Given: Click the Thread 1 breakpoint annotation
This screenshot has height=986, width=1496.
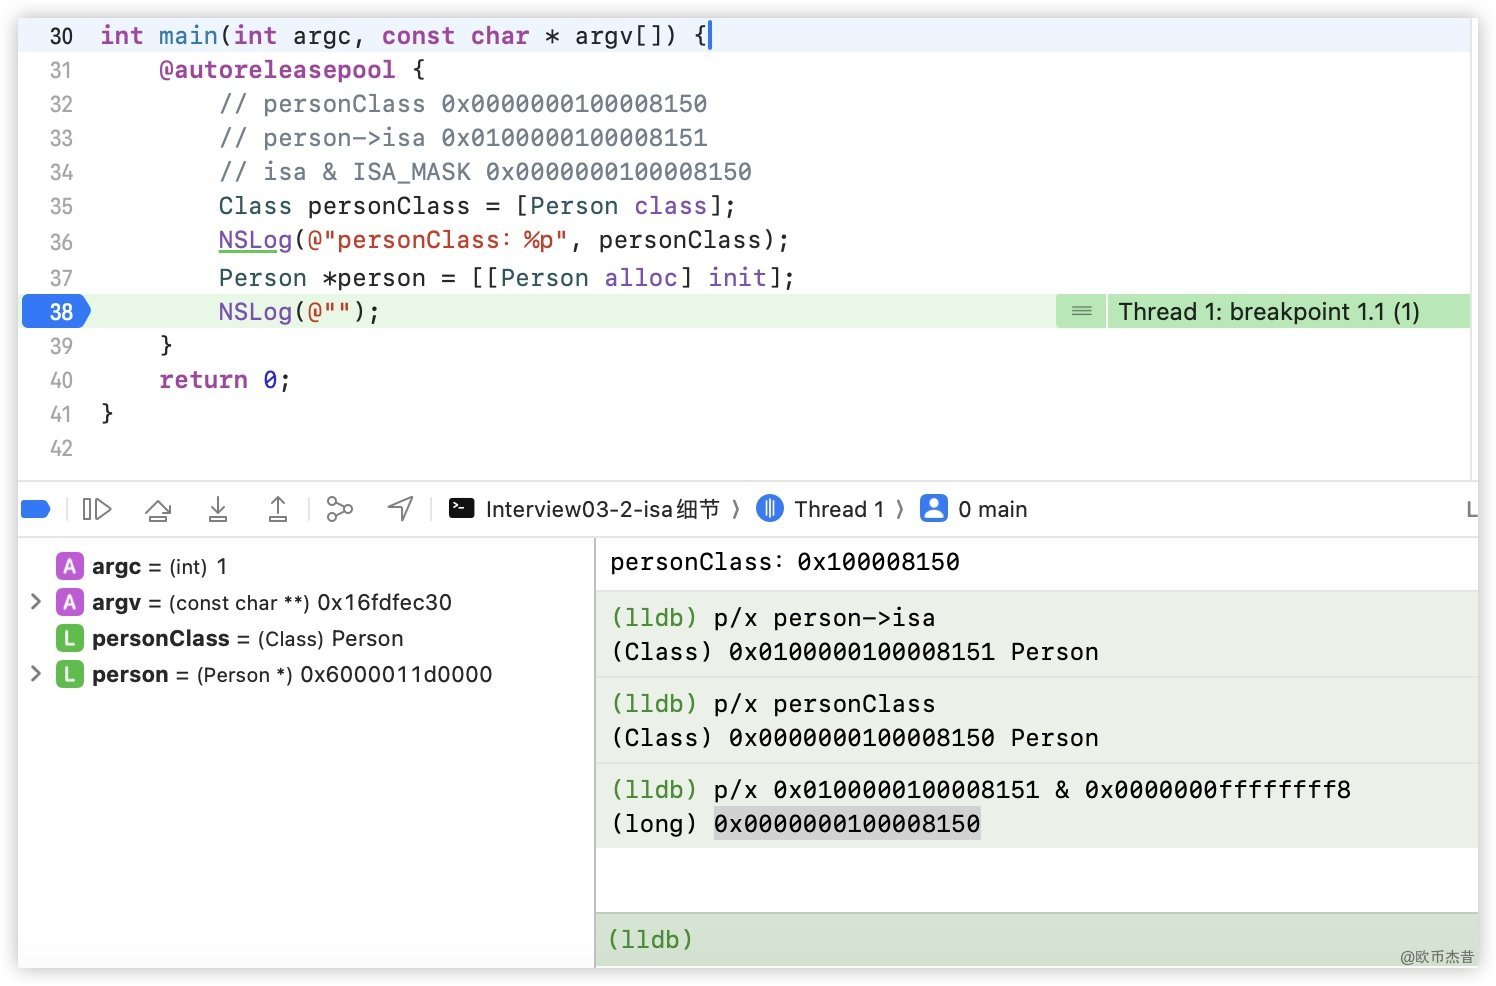Looking at the screenshot, I should point(1268,312).
